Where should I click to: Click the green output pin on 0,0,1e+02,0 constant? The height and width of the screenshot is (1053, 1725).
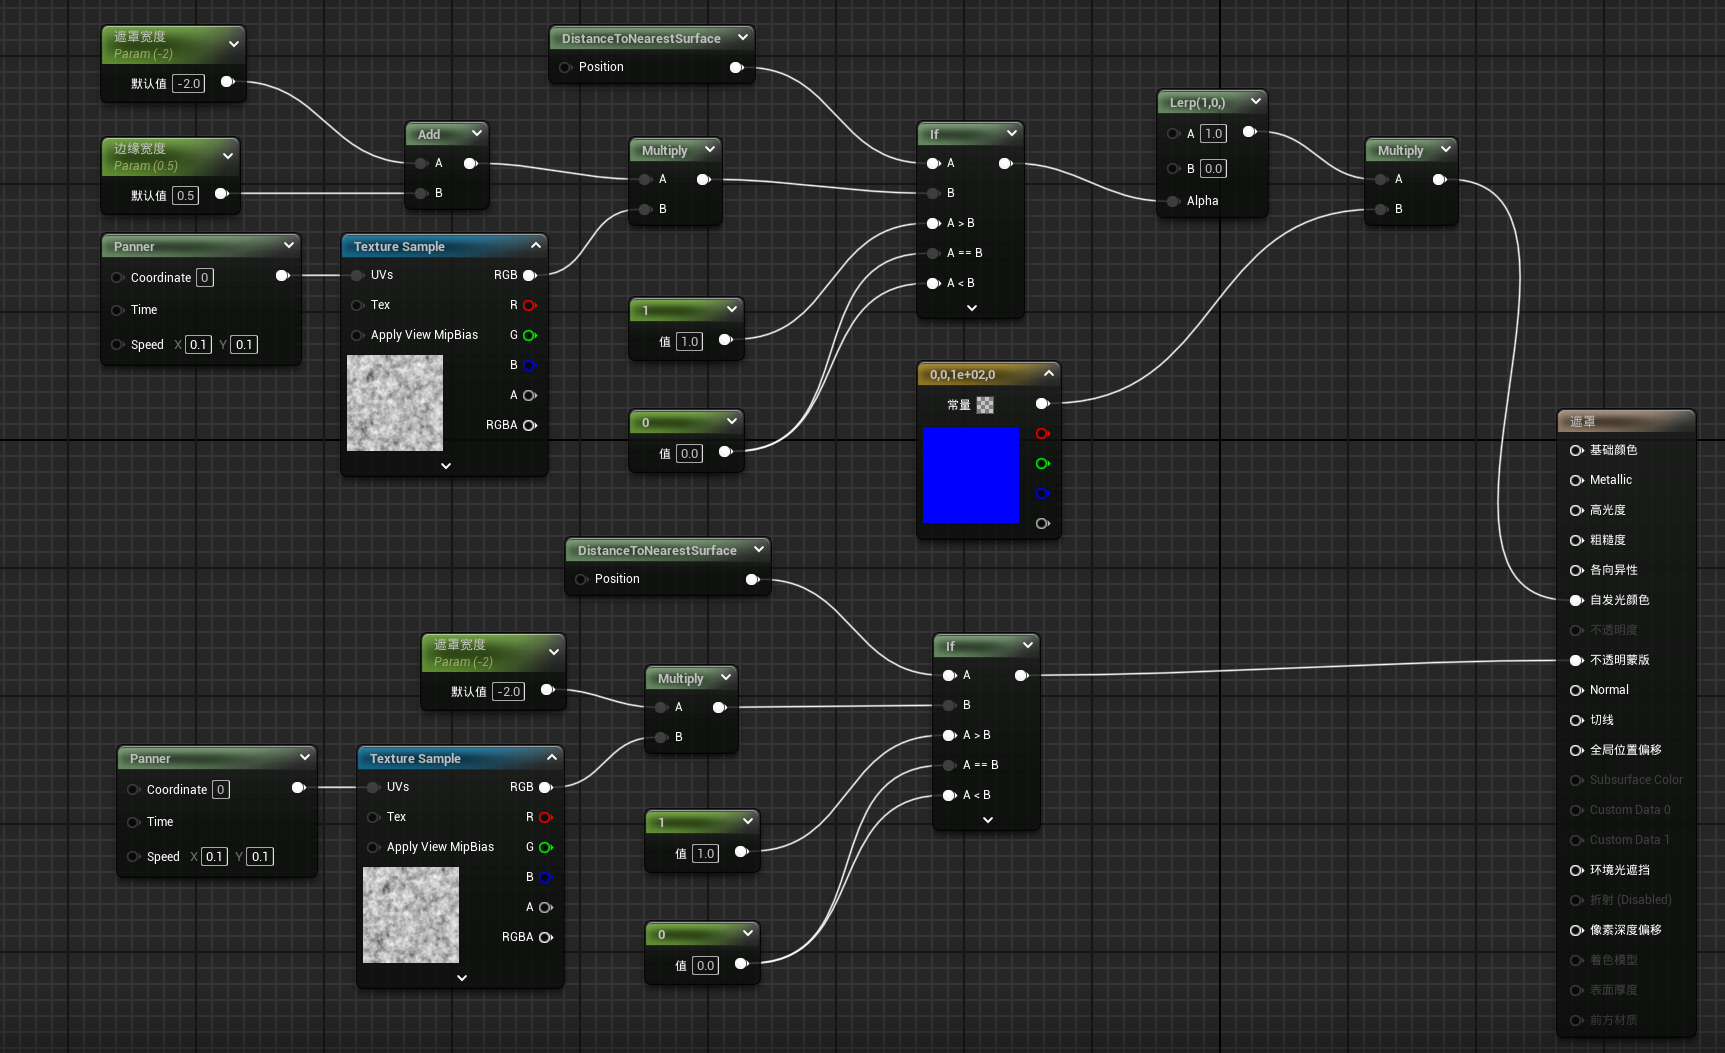click(x=1043, y=463)
